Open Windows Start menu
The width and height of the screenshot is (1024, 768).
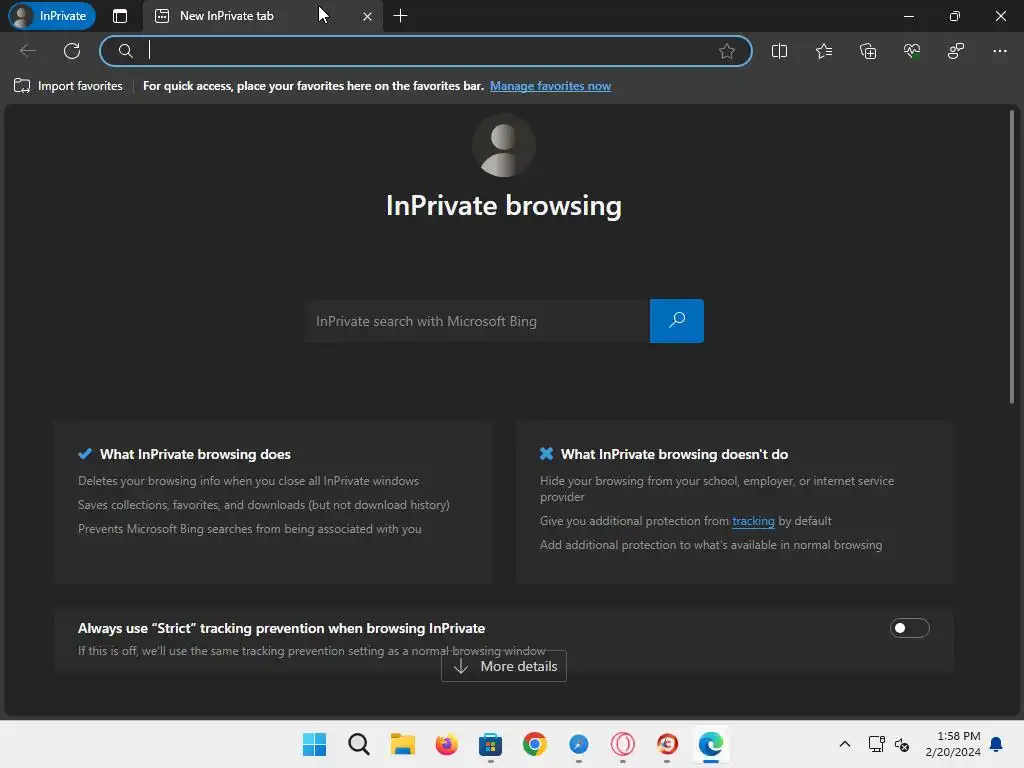[314, 744]
